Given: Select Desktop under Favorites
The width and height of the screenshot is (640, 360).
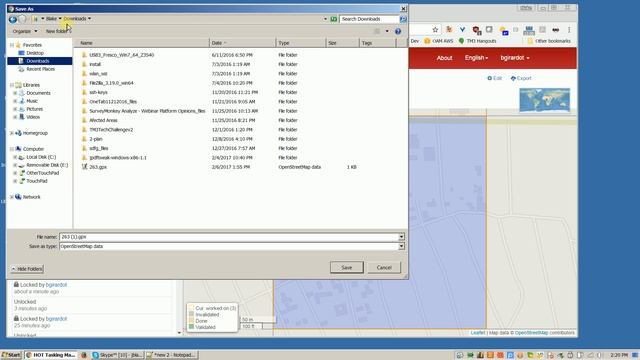Looking at the screenshot, I should (35, 53).
